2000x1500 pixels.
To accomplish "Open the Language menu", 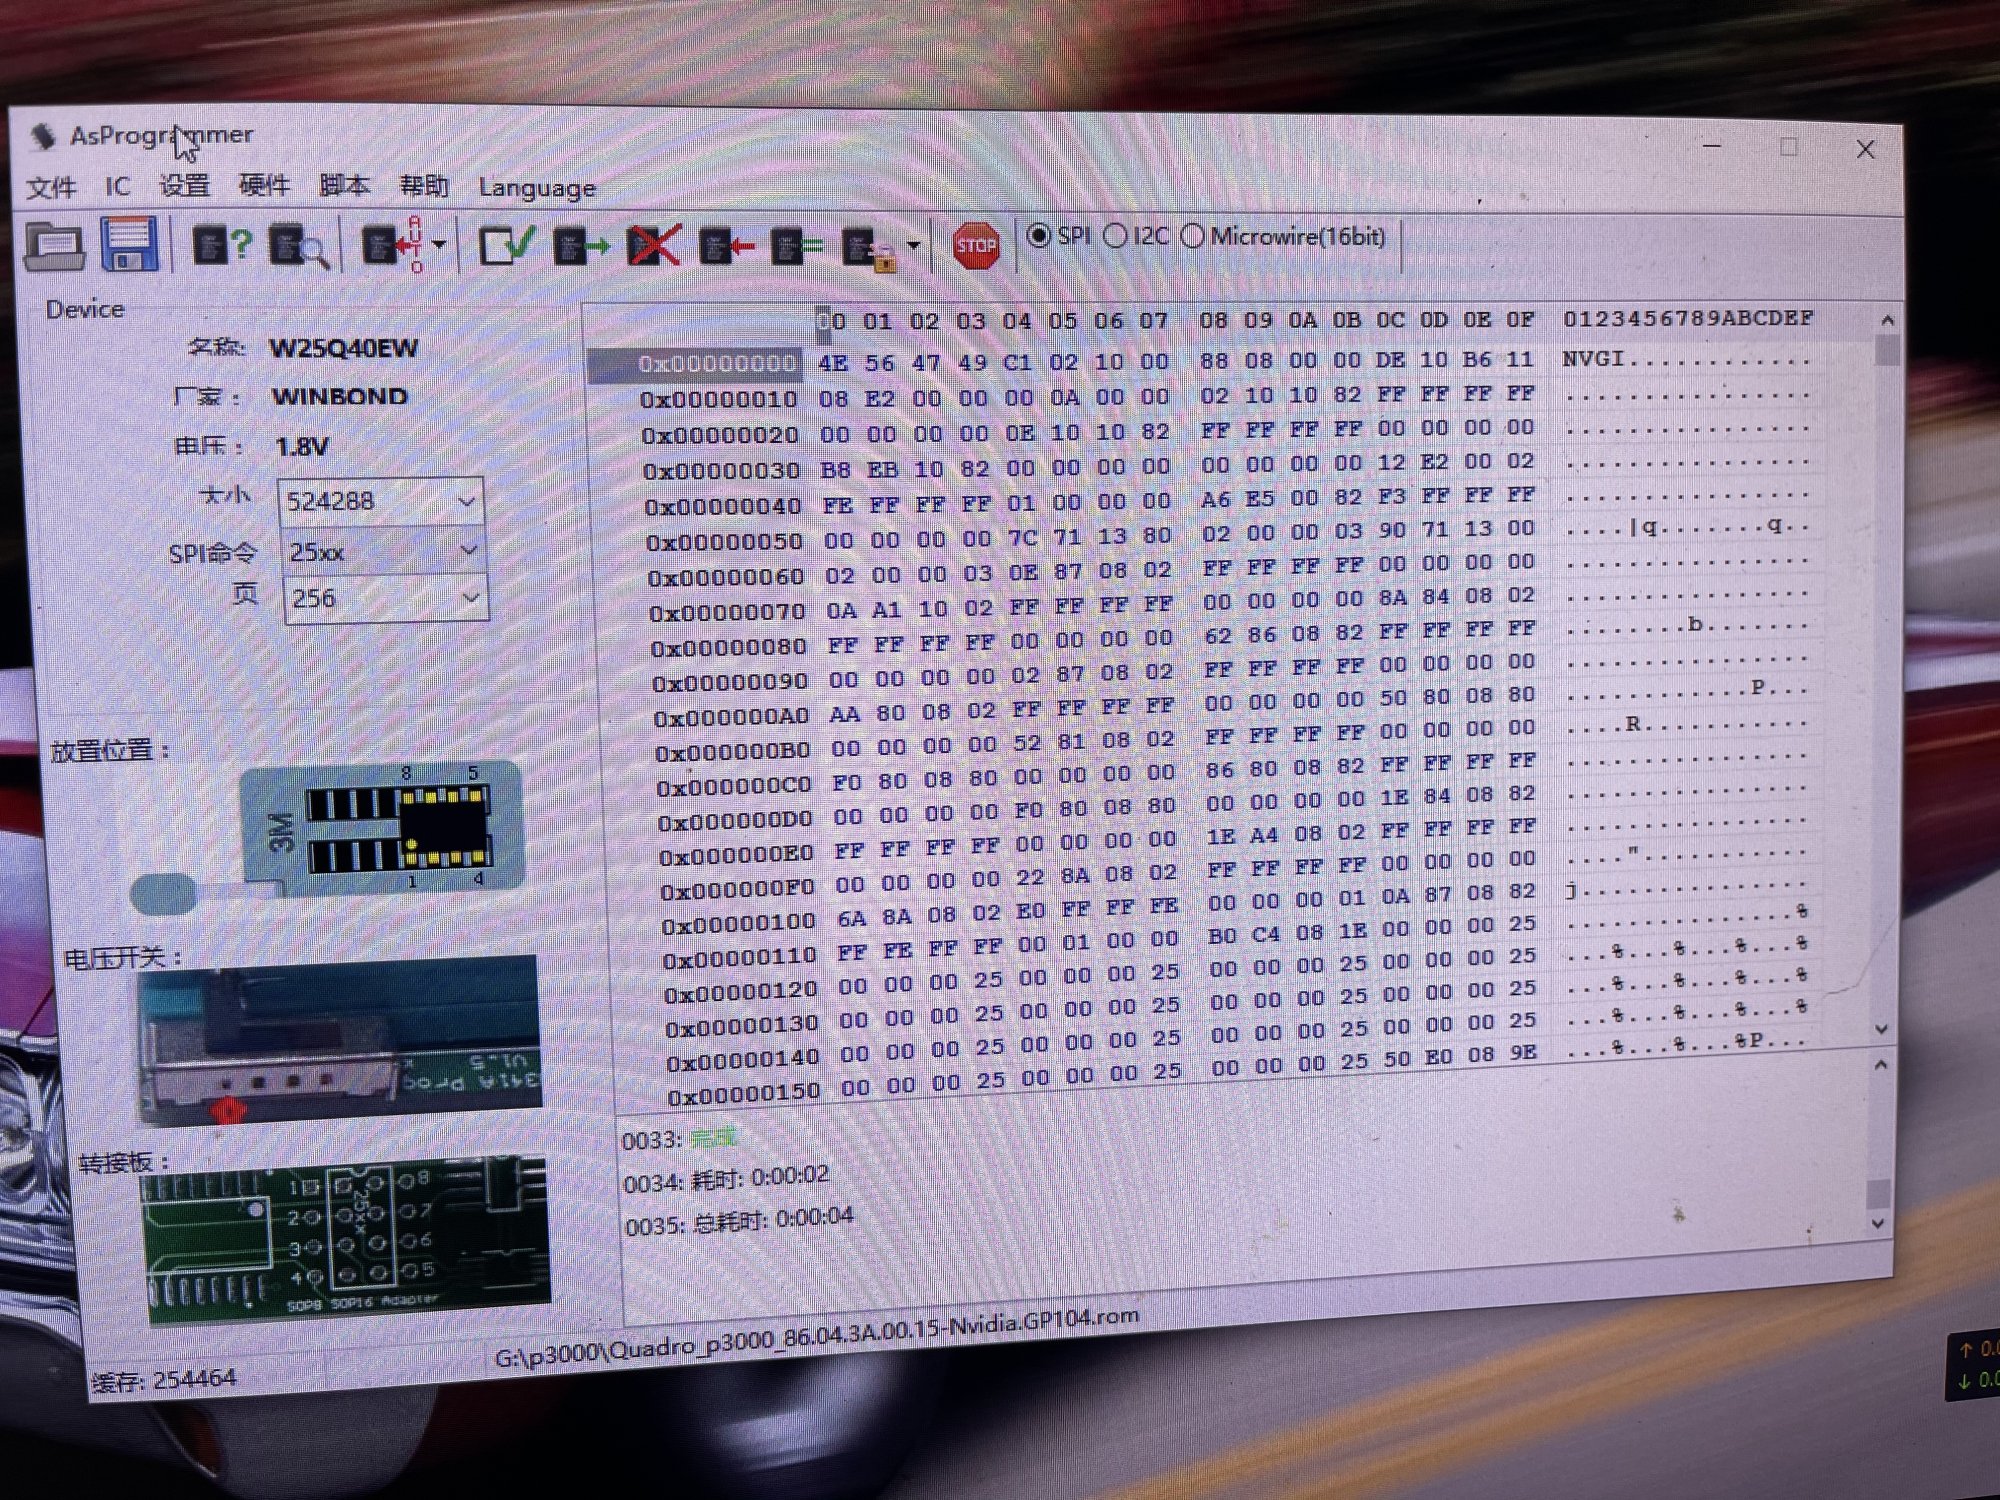I will point(536,188).
